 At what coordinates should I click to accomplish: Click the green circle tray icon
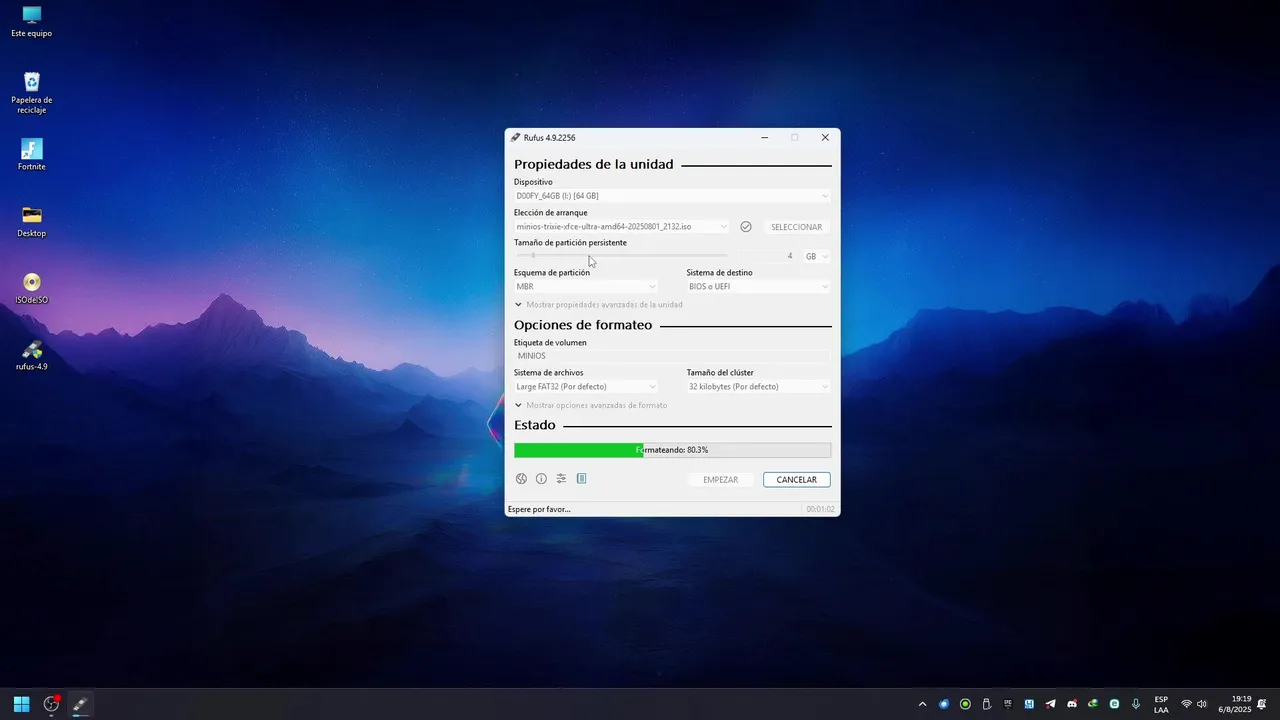click(965, 704)
